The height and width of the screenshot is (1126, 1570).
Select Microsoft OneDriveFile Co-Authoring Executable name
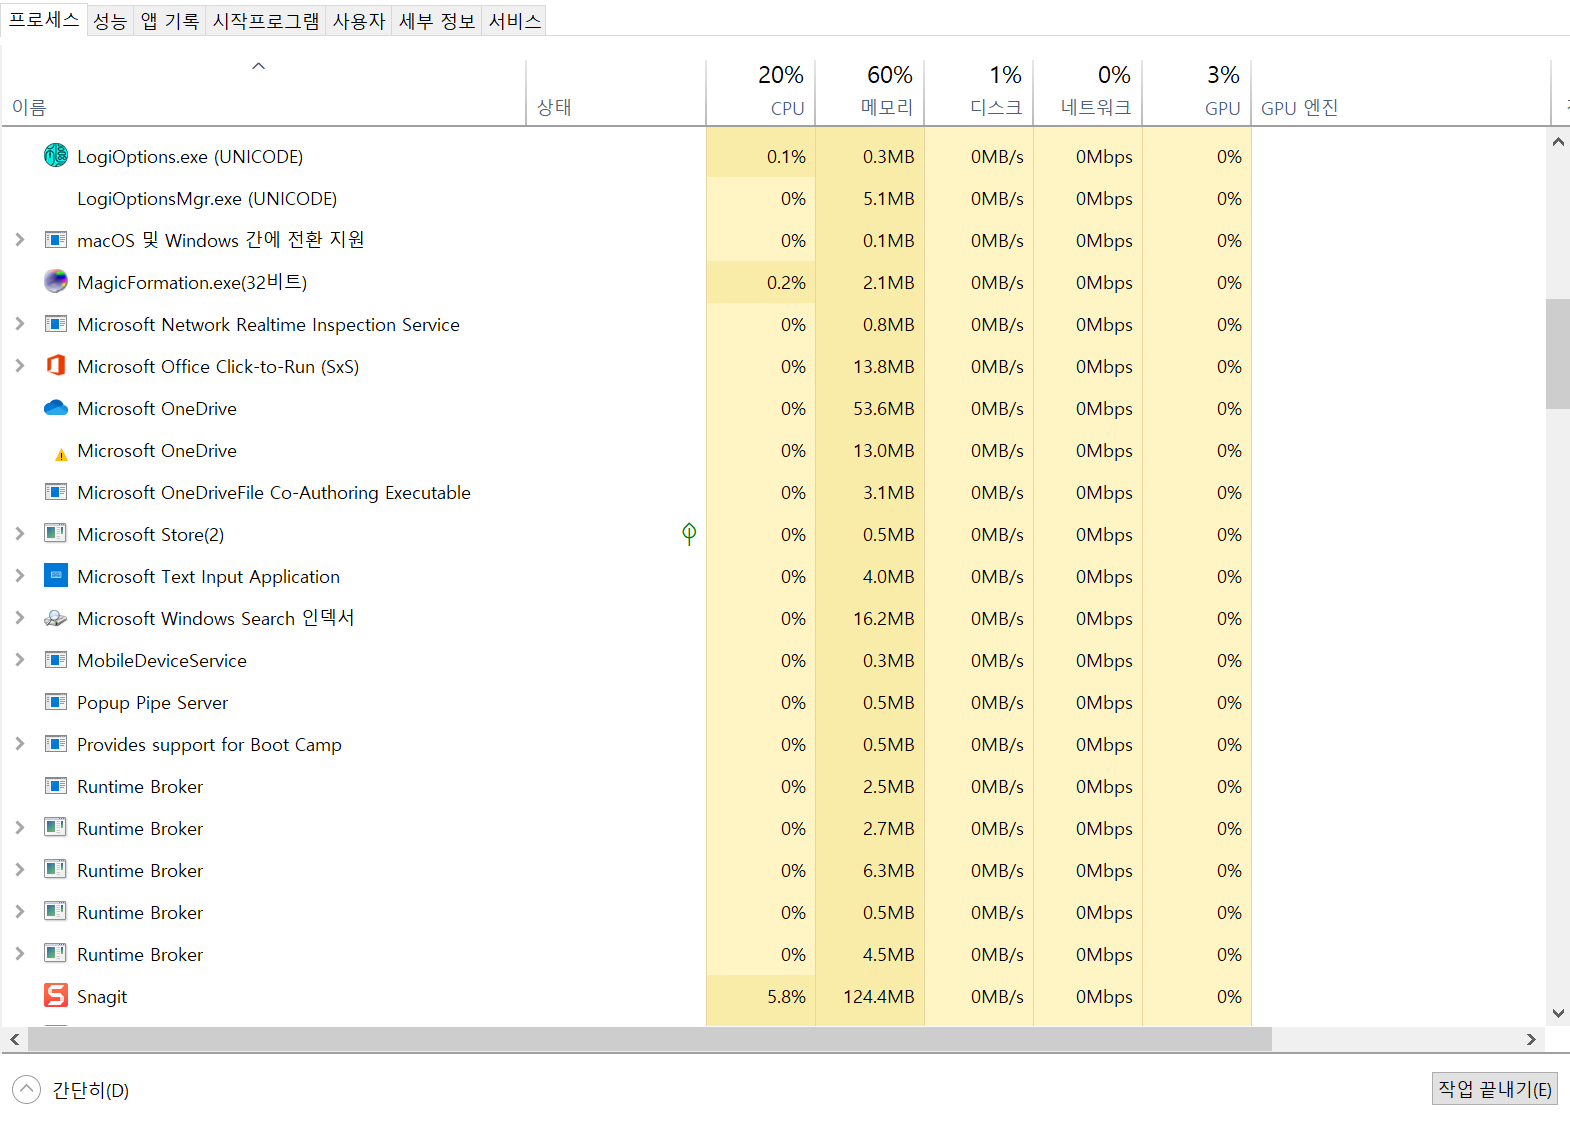click(x=274, y=493)
